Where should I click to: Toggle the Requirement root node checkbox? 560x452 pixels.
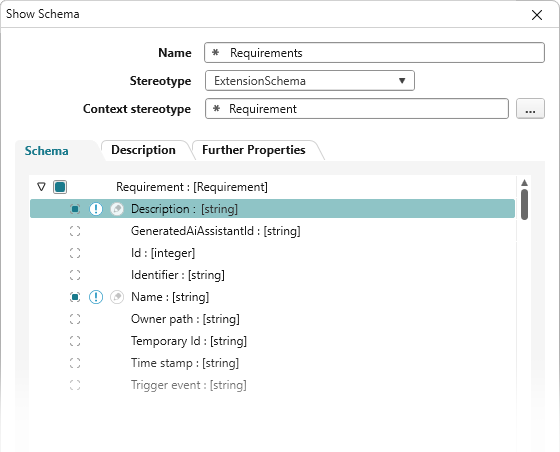(x=60, y=187)
